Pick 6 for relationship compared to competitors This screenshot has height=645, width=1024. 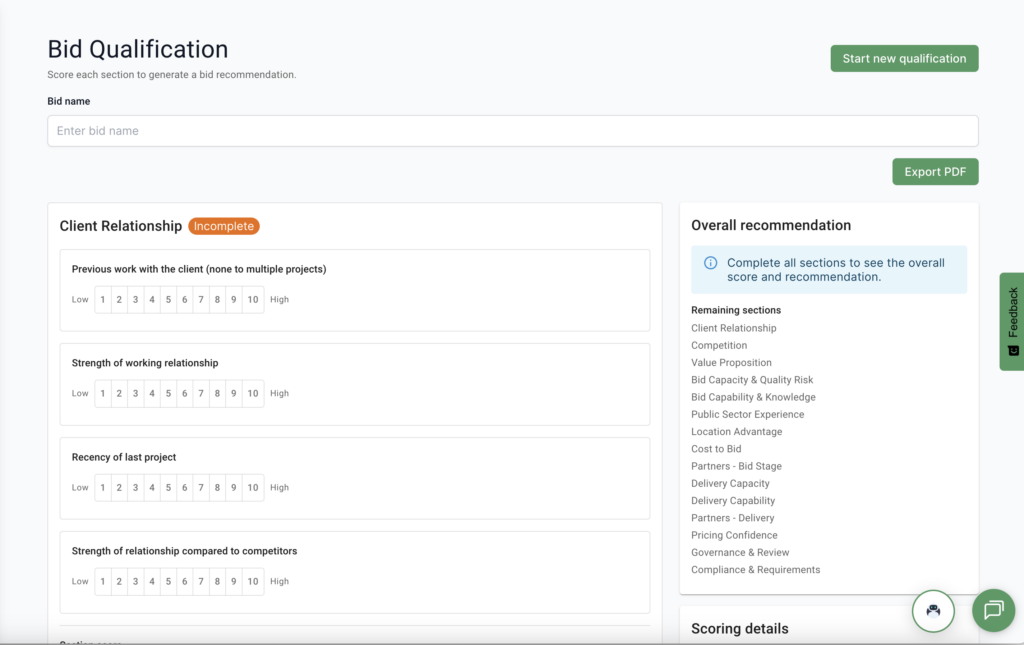pos(184,582)
